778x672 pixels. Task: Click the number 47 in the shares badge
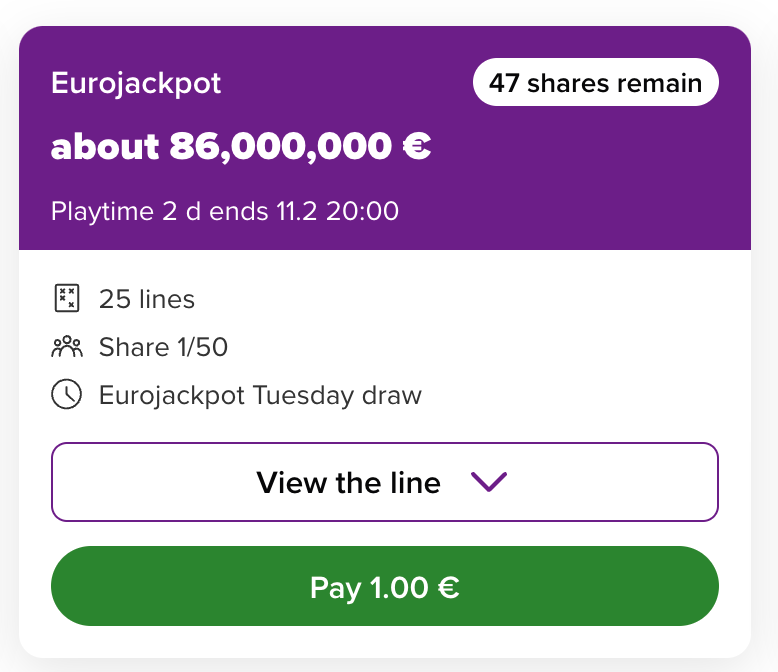coord(504,83)
